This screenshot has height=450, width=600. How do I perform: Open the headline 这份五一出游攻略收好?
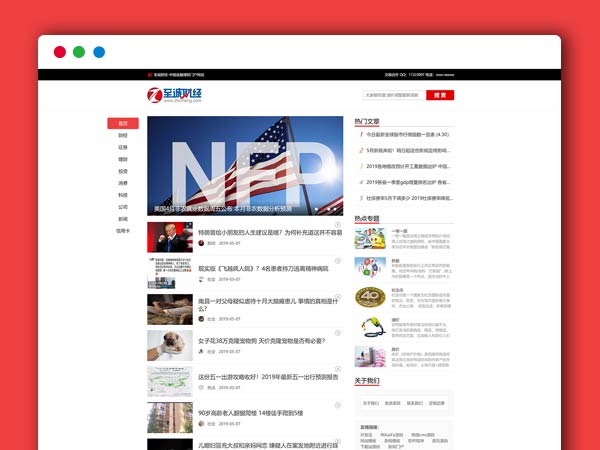coord(268,377)
